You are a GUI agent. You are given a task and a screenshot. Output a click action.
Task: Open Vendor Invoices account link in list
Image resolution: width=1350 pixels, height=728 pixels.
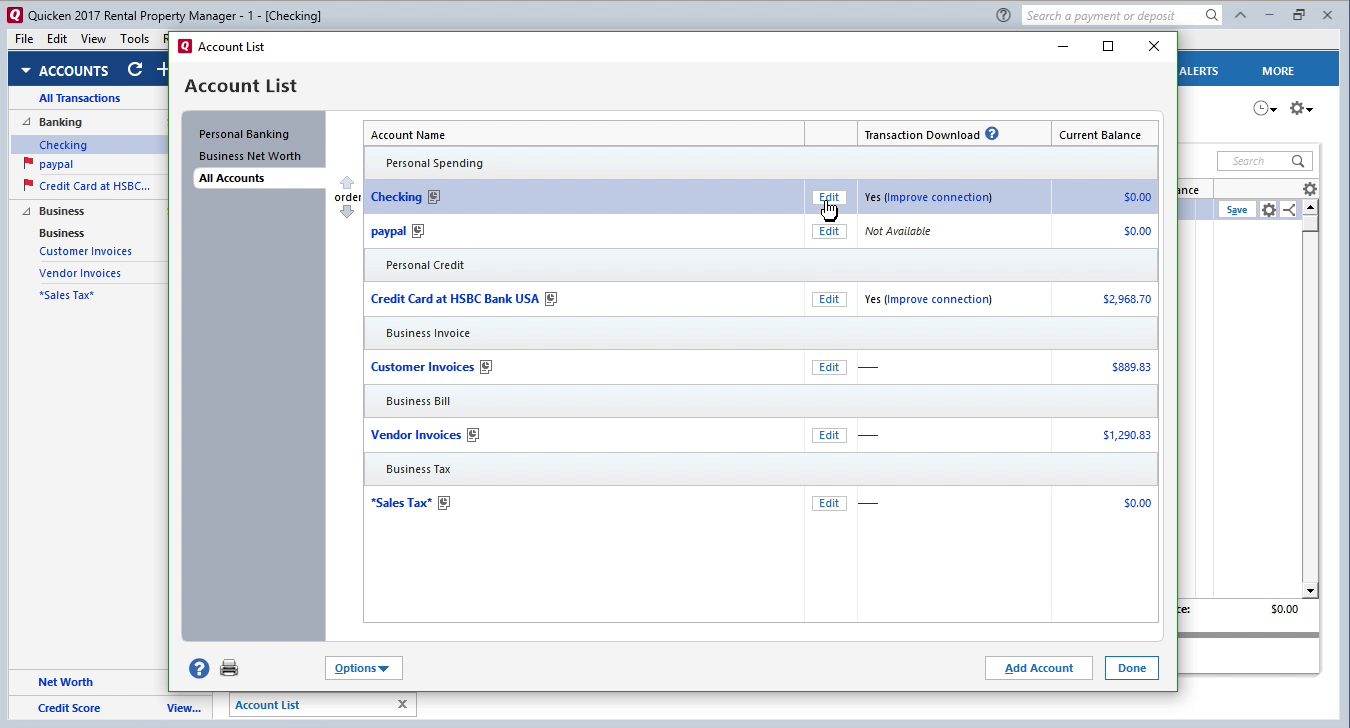pyautogui.click(x=416, y=435)
